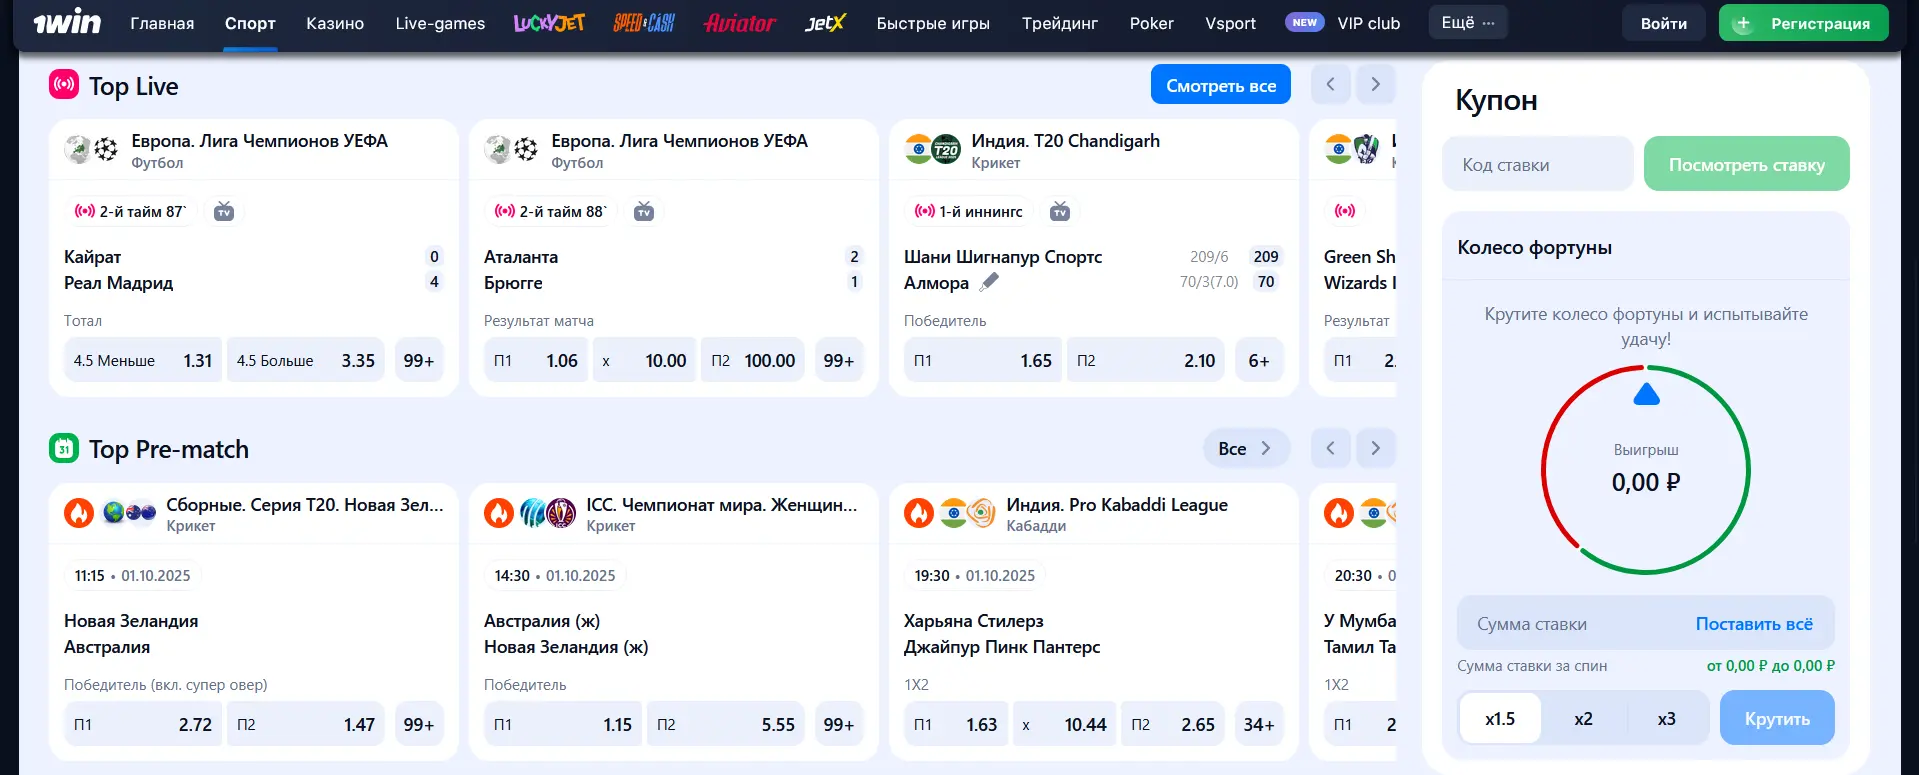The height and width of the screenshot is (775, 1919).
Task: Click the Регистрация button
Action: pos(1803,23)
